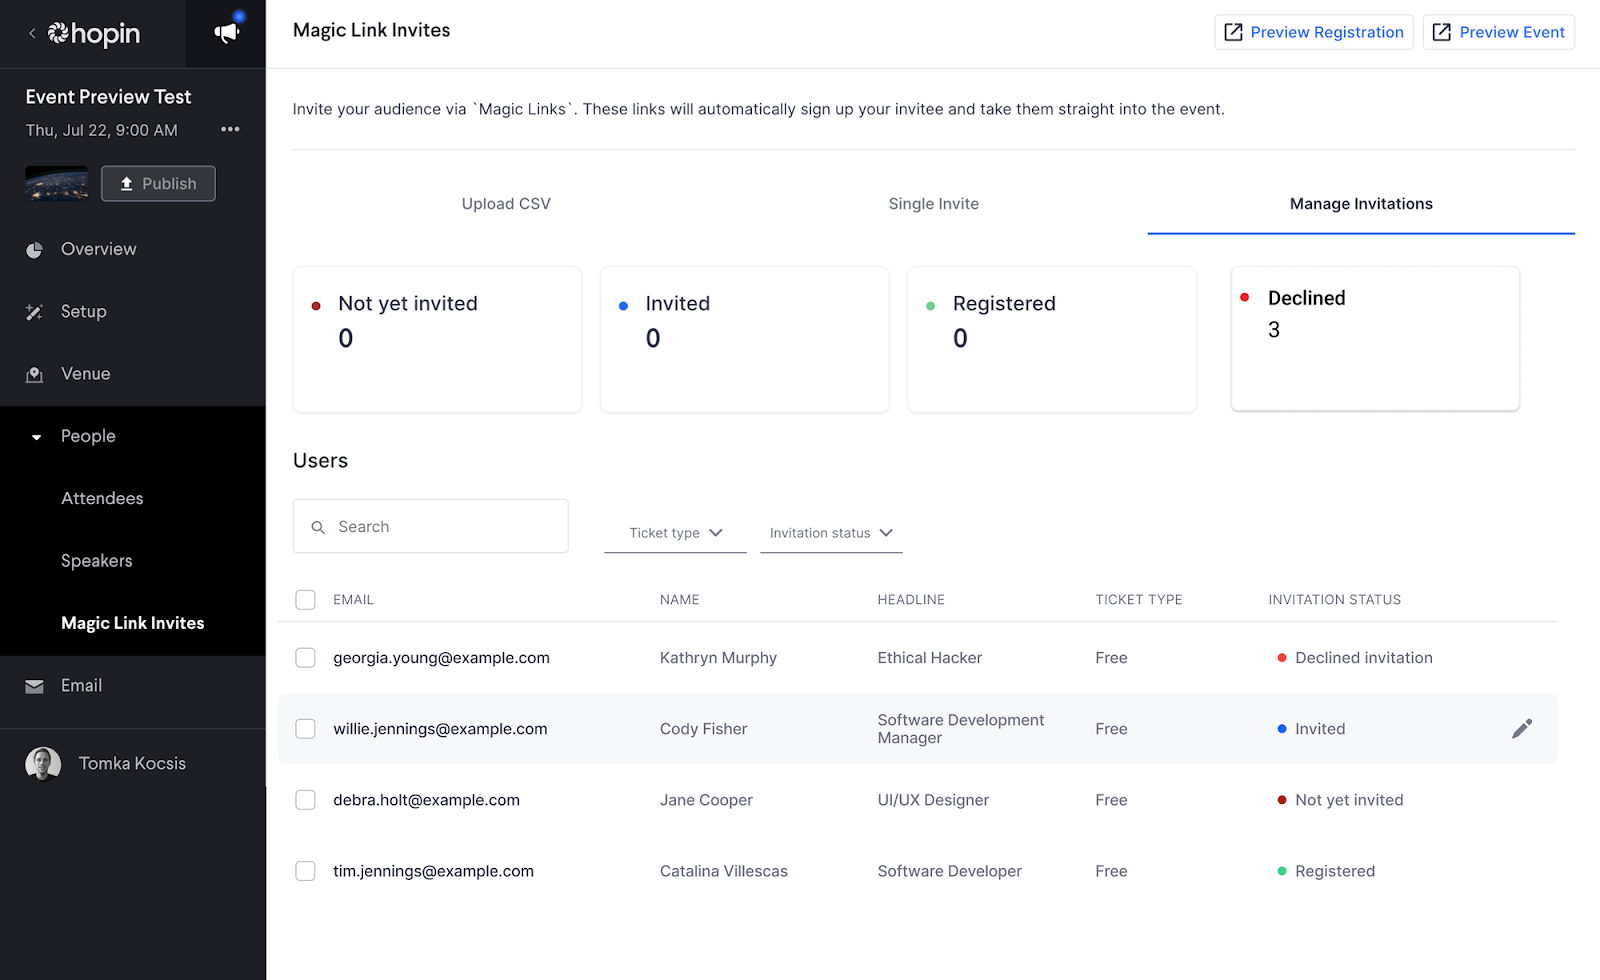Click the Not yet invited status in debra.holt row

(x=1349, y=800)
